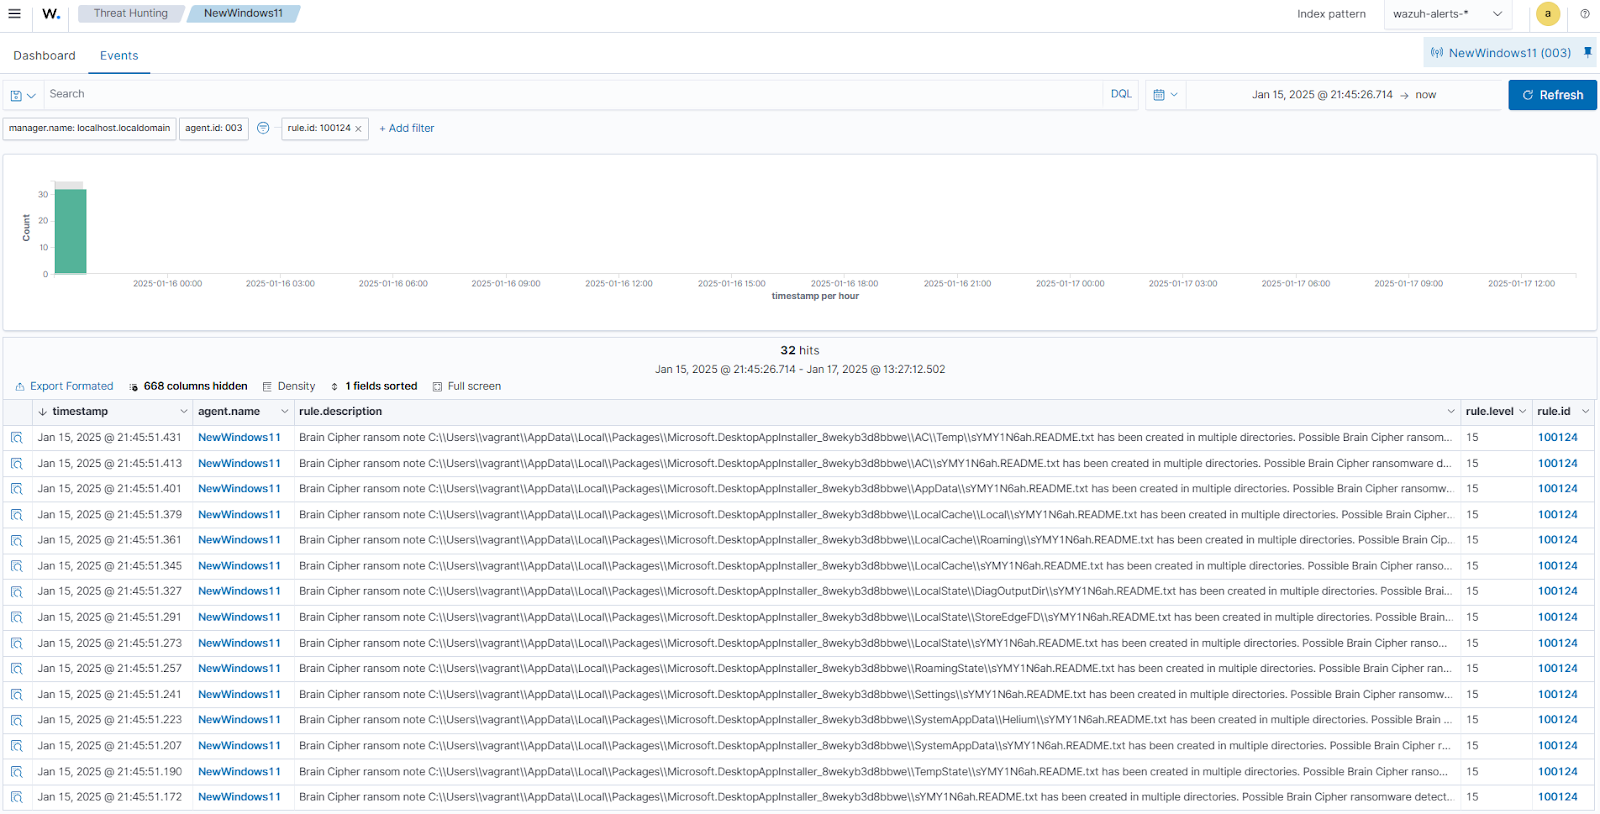Click Export Formated
The width and height of the screenshot is (1600, 814).
pos(64,386)
